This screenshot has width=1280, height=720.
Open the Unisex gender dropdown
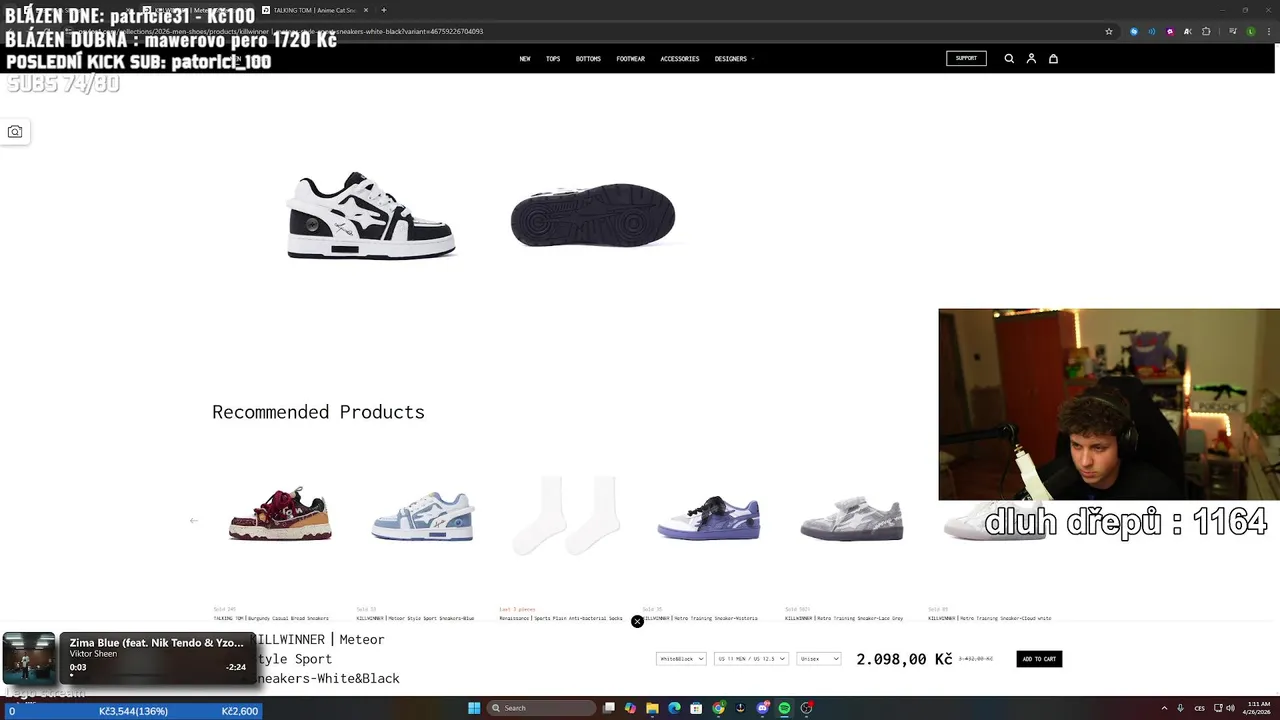tap(819, 659)
